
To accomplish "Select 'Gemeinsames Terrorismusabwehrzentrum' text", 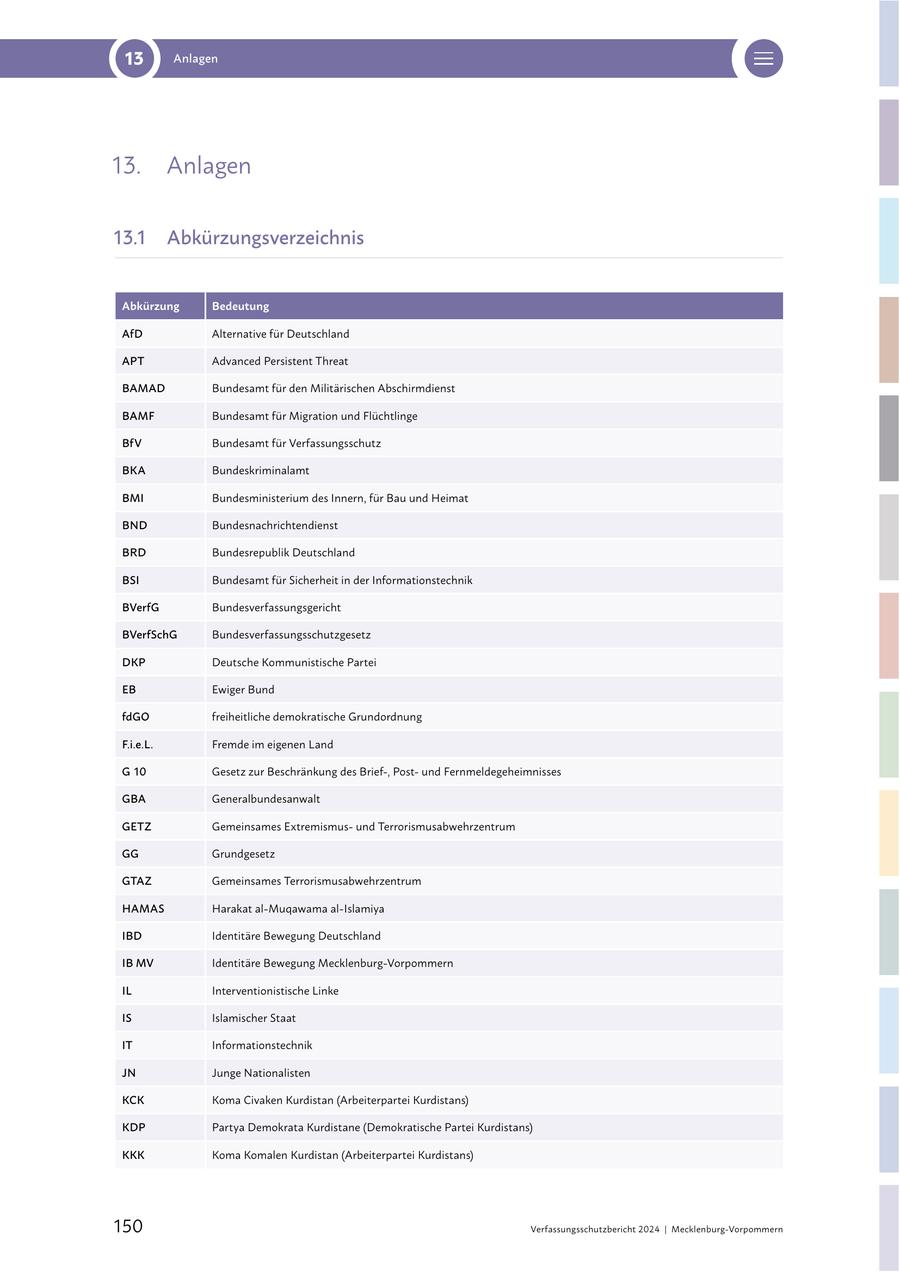I will 316,881.
